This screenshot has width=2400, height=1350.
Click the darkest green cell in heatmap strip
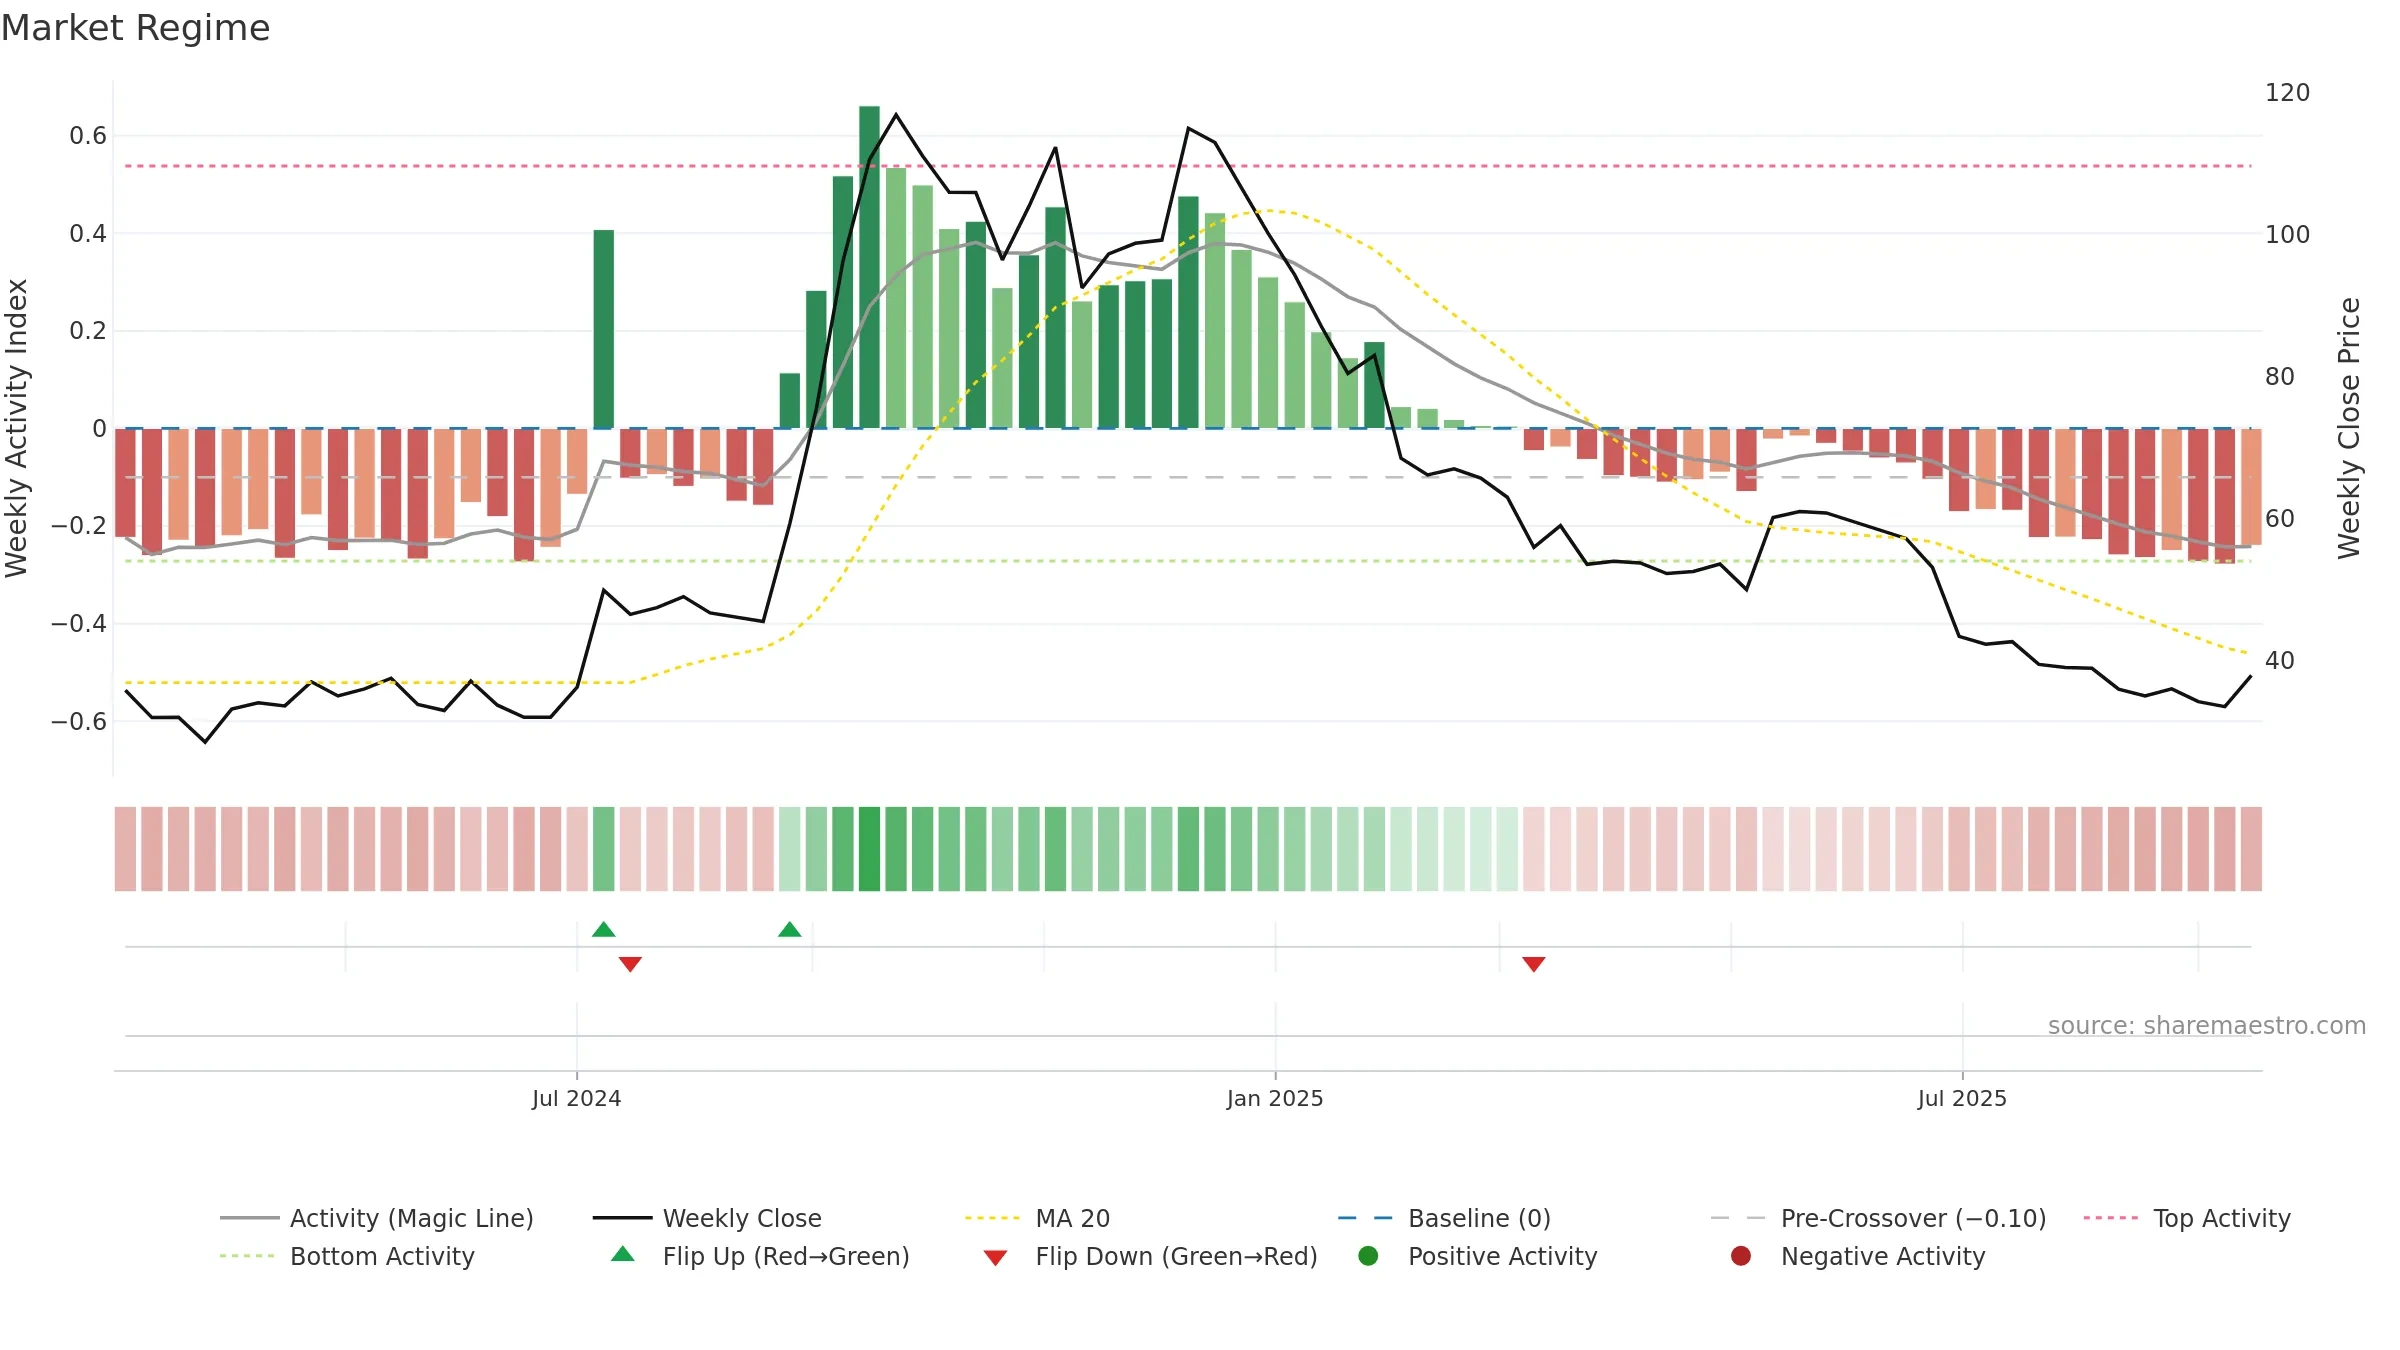click(x=869, y=849)
